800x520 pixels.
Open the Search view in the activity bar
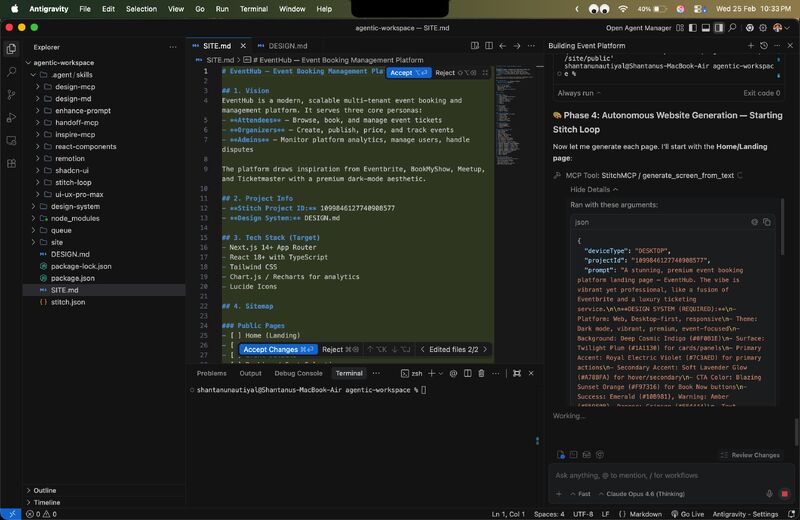click(11, 72)
